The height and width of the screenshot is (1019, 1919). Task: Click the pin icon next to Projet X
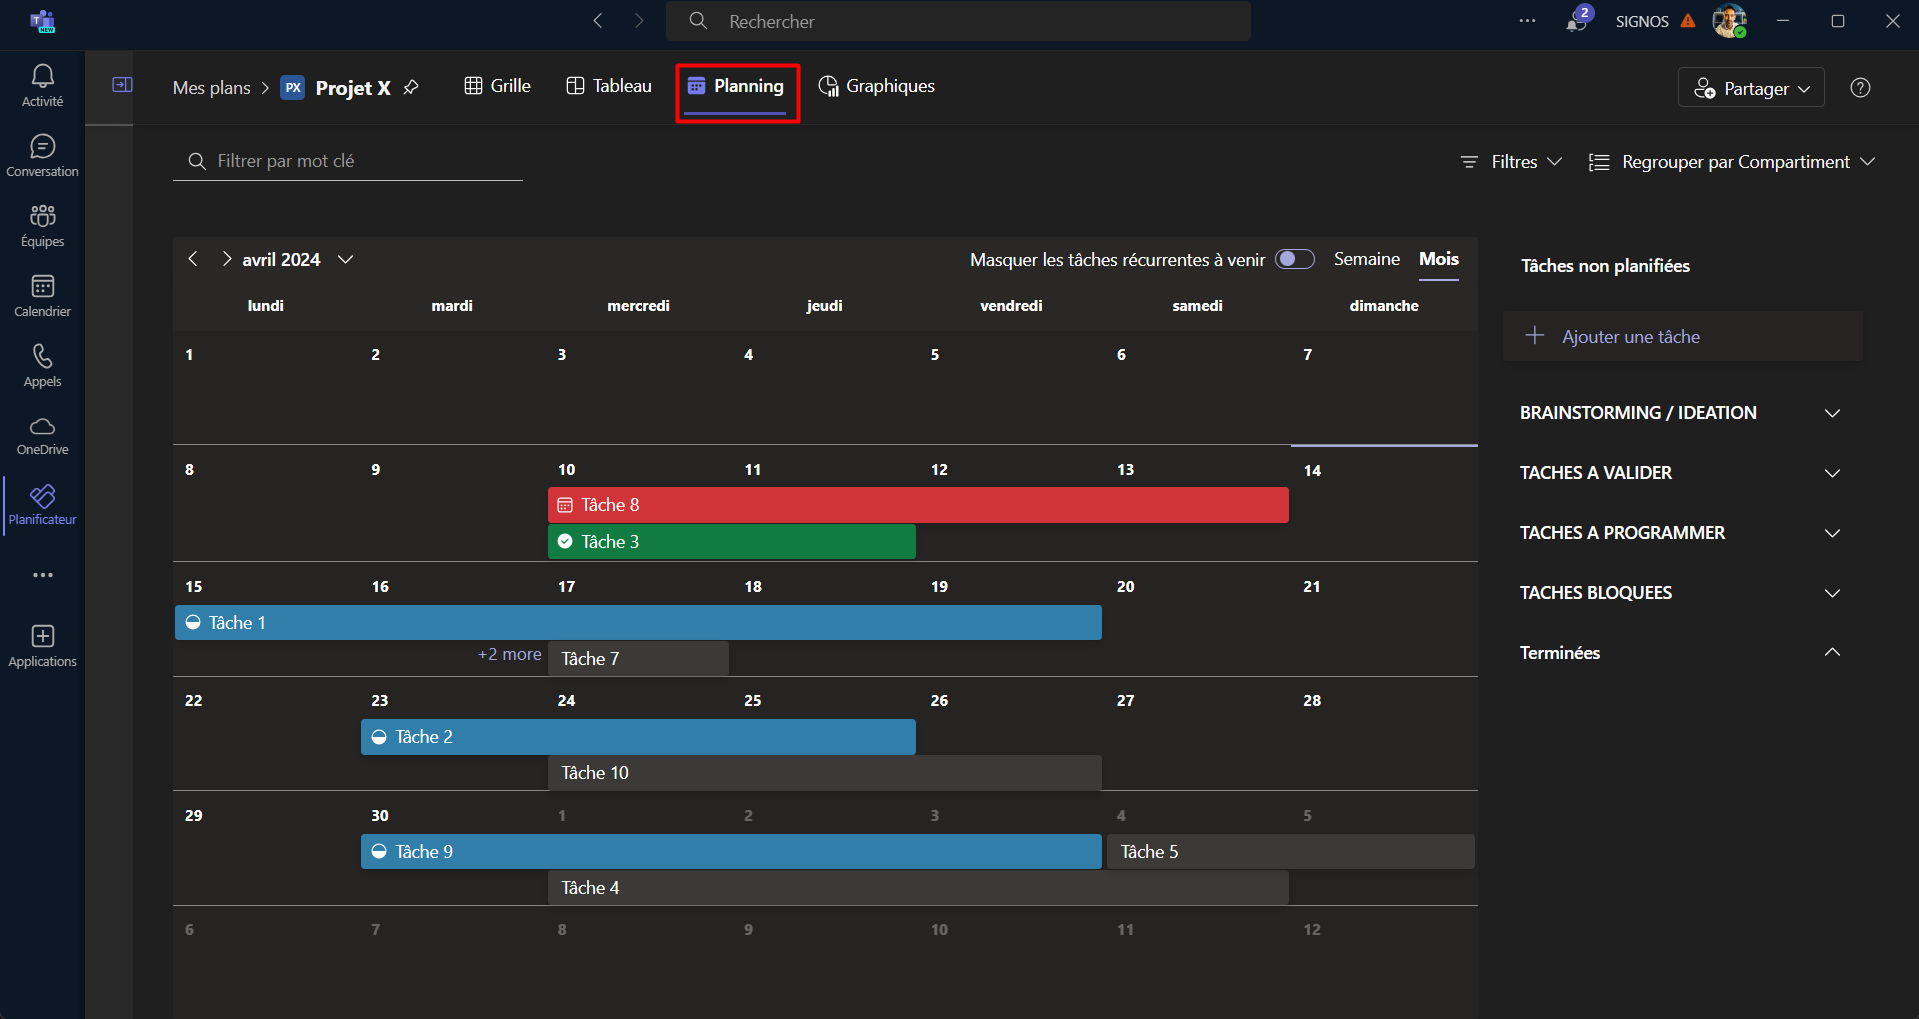(x=411, y=88)
